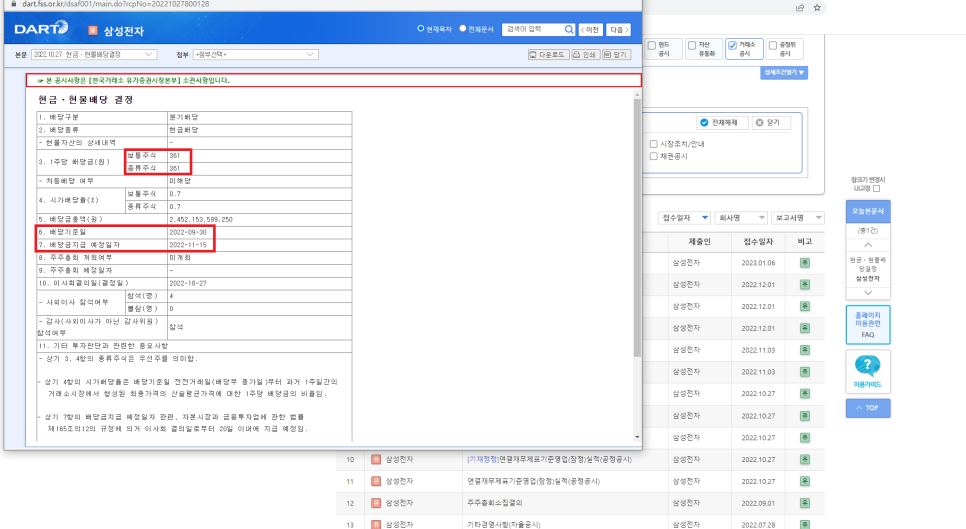
Task: Click the 닫기 button in viewer toolbar
Action: click(x=615, y=55)
